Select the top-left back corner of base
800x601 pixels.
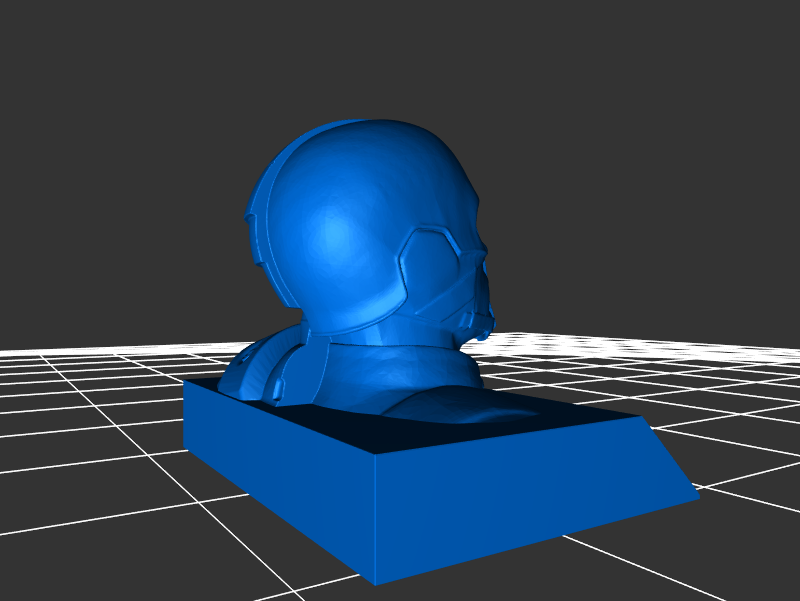click(x=186, y=382)
